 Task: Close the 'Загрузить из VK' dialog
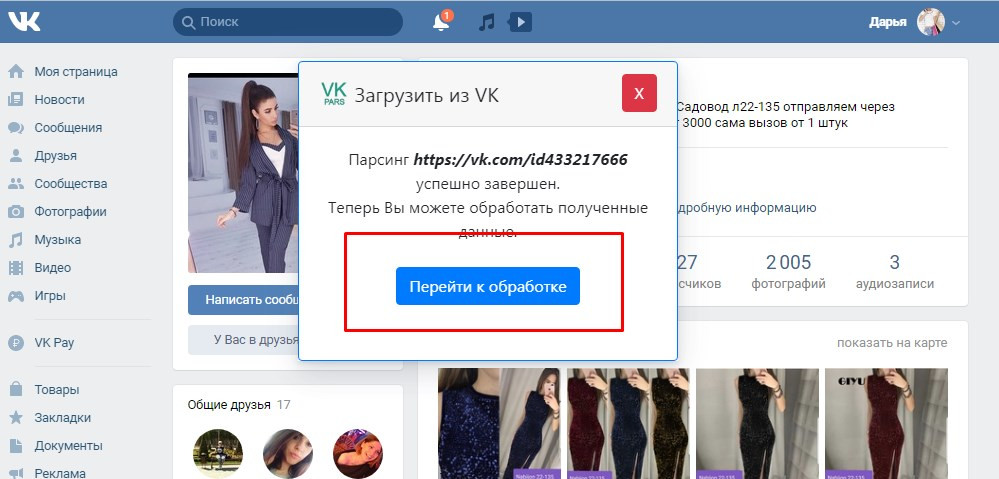pos(638,93)
